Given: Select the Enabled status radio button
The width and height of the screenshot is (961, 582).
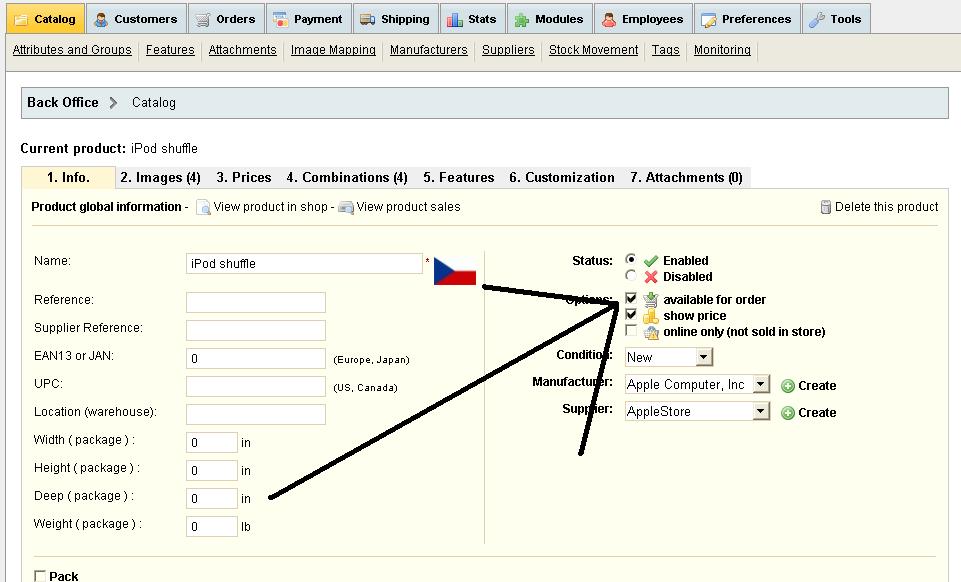Looking at the screenshot, I should pyautogui.click(x=631, y=259).
